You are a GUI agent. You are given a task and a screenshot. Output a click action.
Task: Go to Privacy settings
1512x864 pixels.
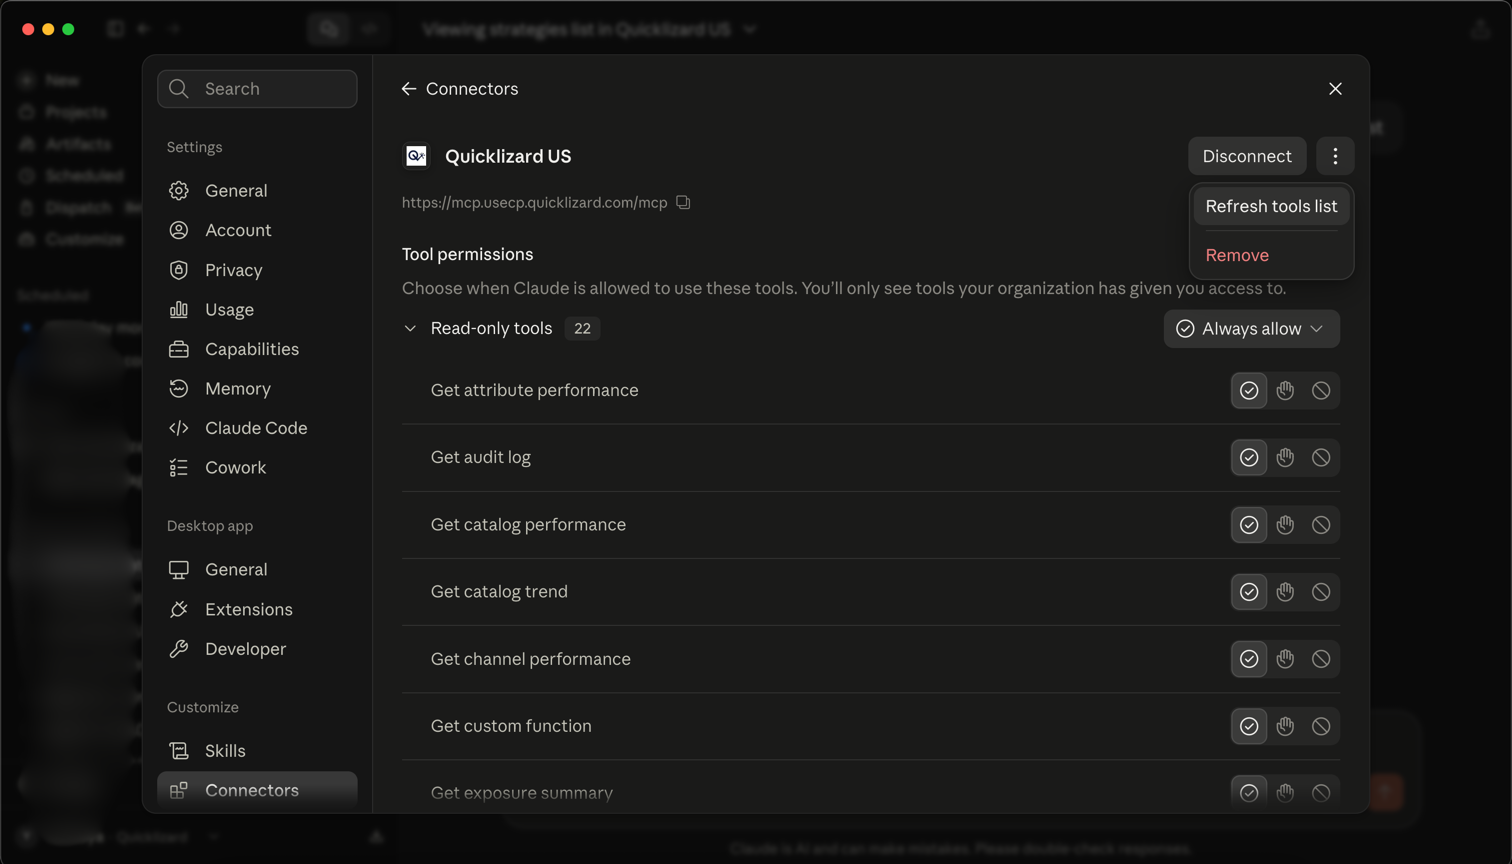(257, 270)
